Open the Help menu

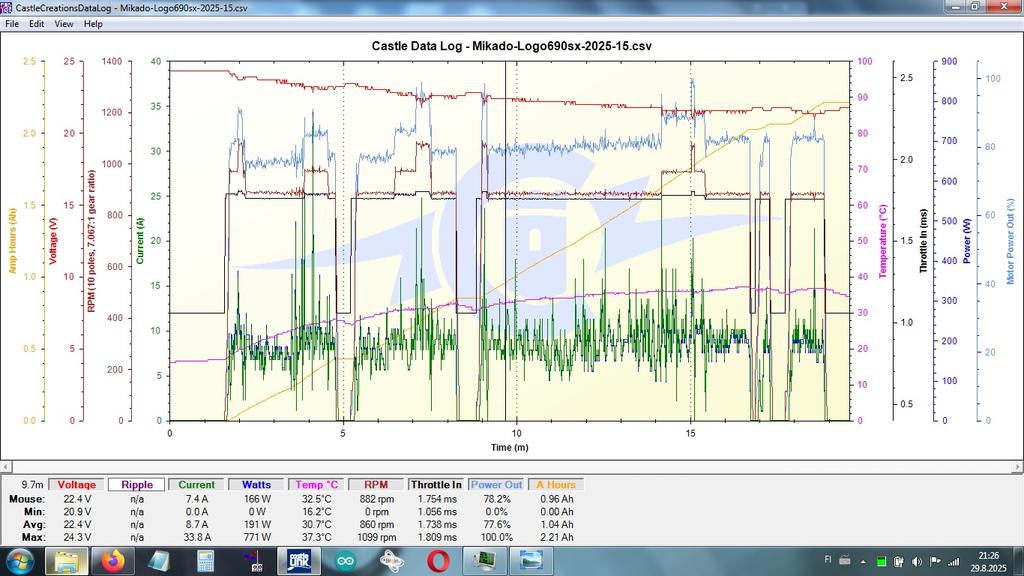coord(93,23)
